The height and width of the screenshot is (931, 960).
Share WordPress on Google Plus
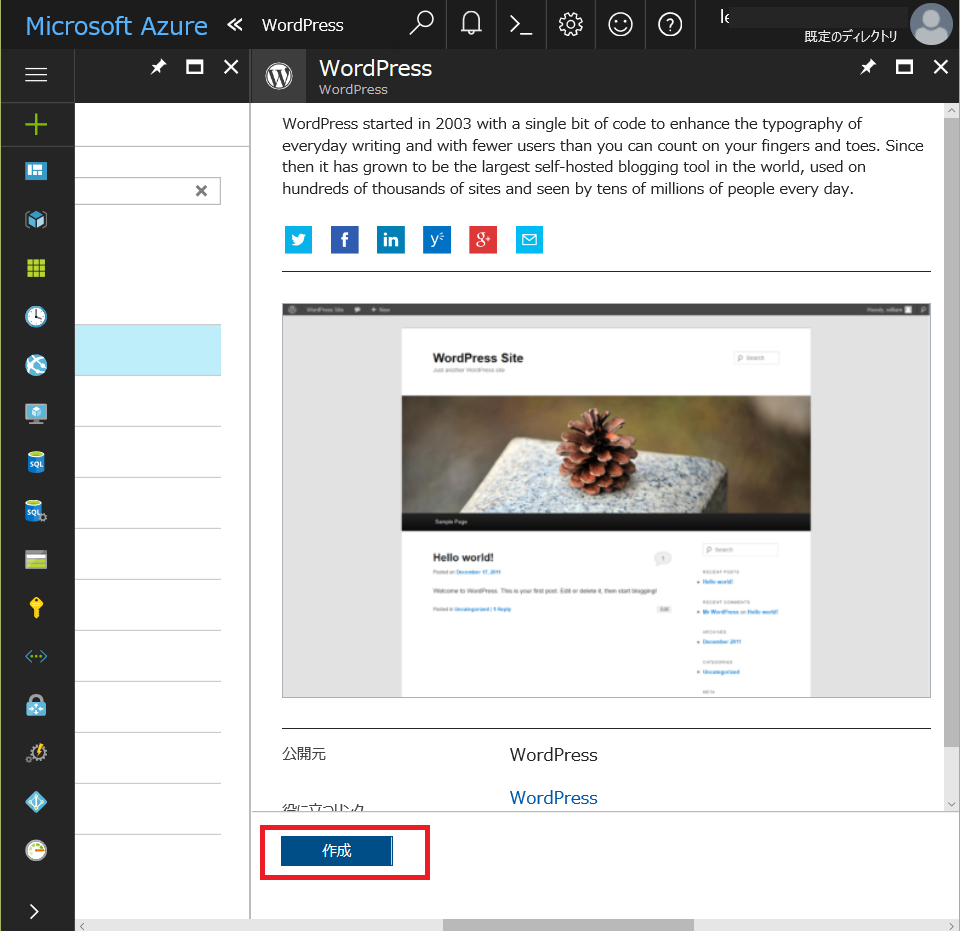coord(483,239)
